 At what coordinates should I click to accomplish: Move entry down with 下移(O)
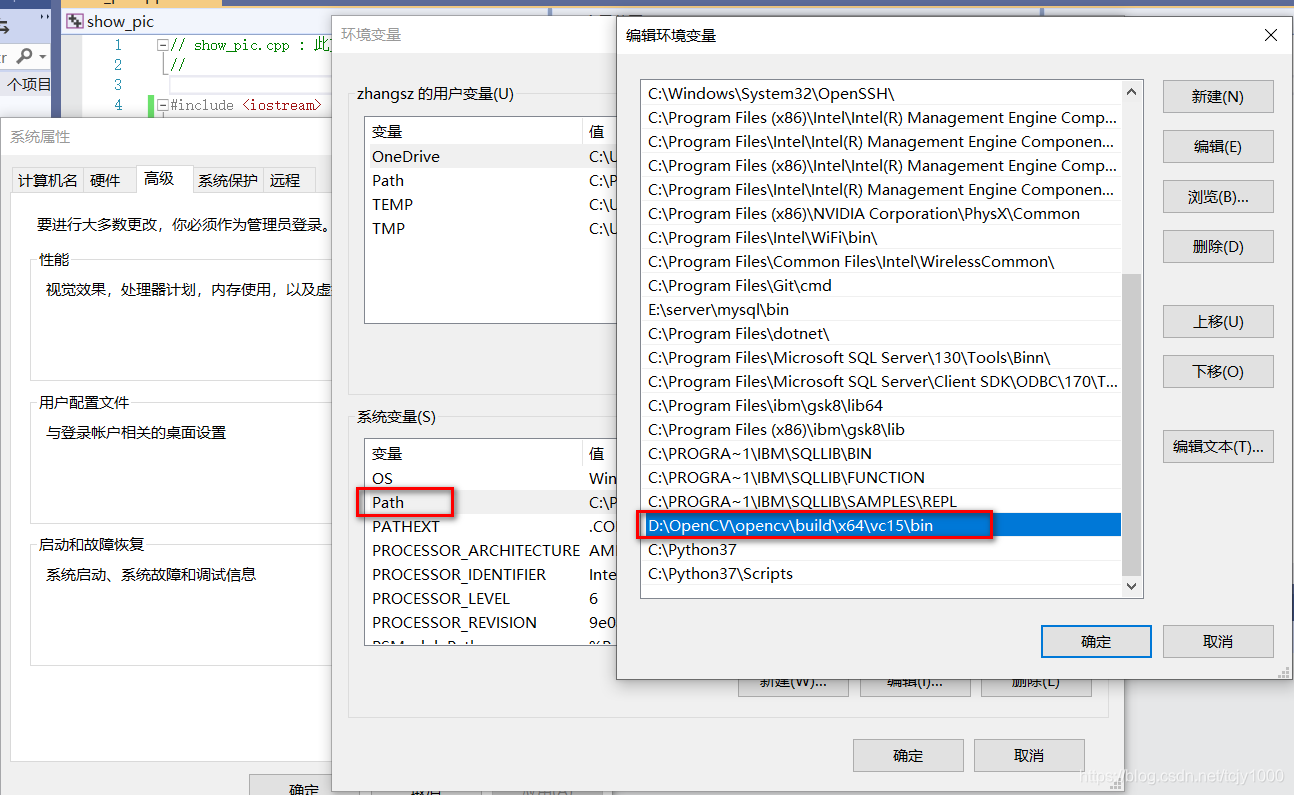pyautogui.click(x=1218, y=371)
